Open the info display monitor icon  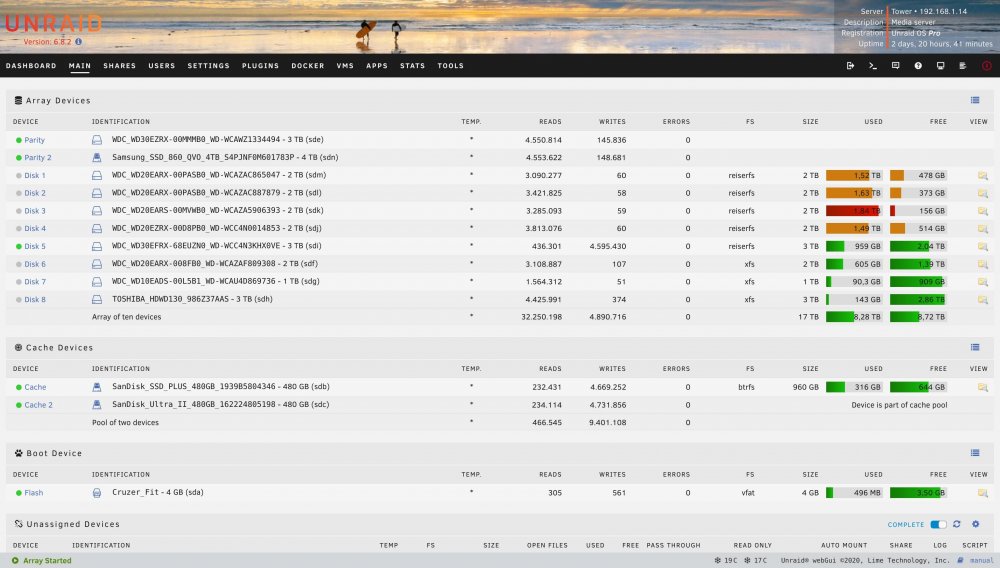pyautogui.click(x=940, y=66)
